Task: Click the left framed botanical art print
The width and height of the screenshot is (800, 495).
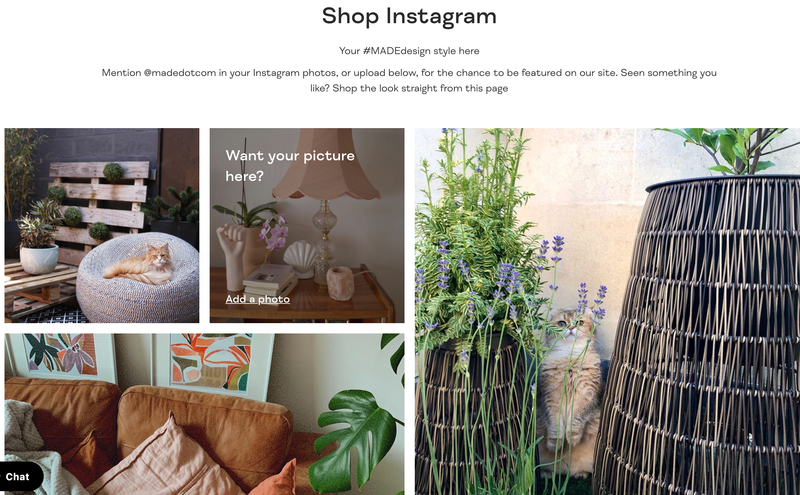Action: tap(62, 356)
